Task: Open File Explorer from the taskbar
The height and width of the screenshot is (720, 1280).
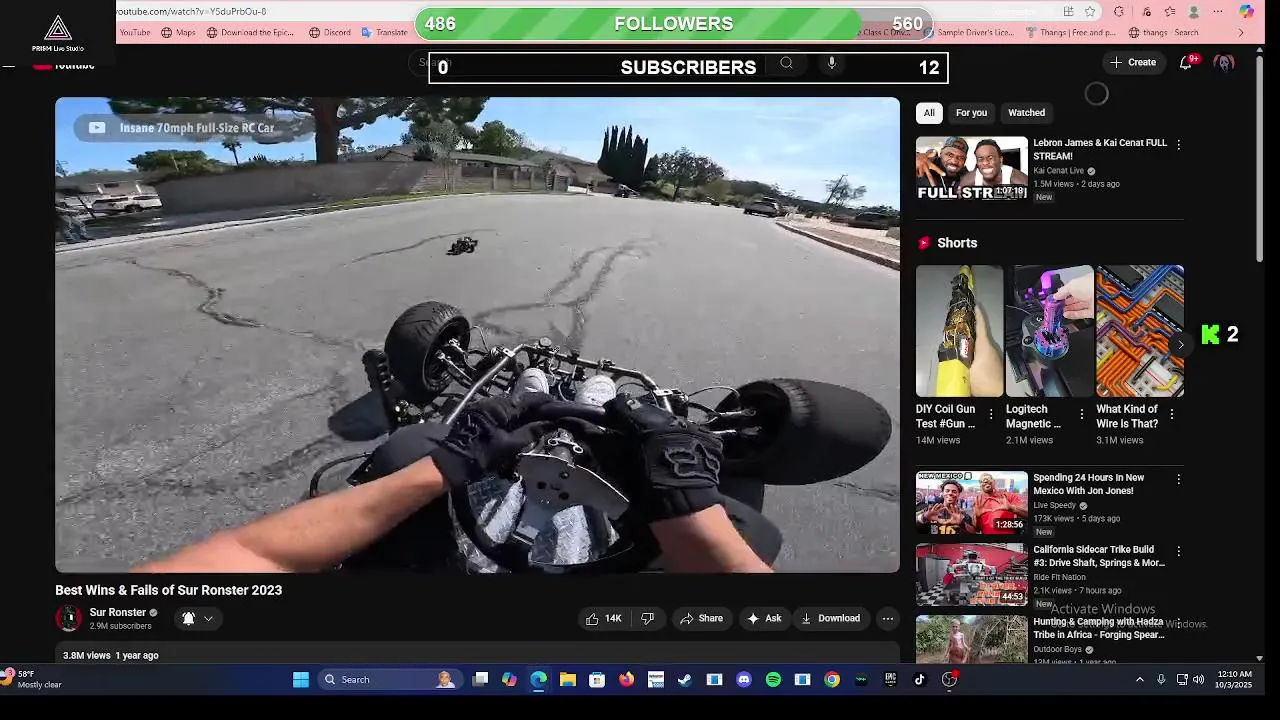Action: pos(568,680)
